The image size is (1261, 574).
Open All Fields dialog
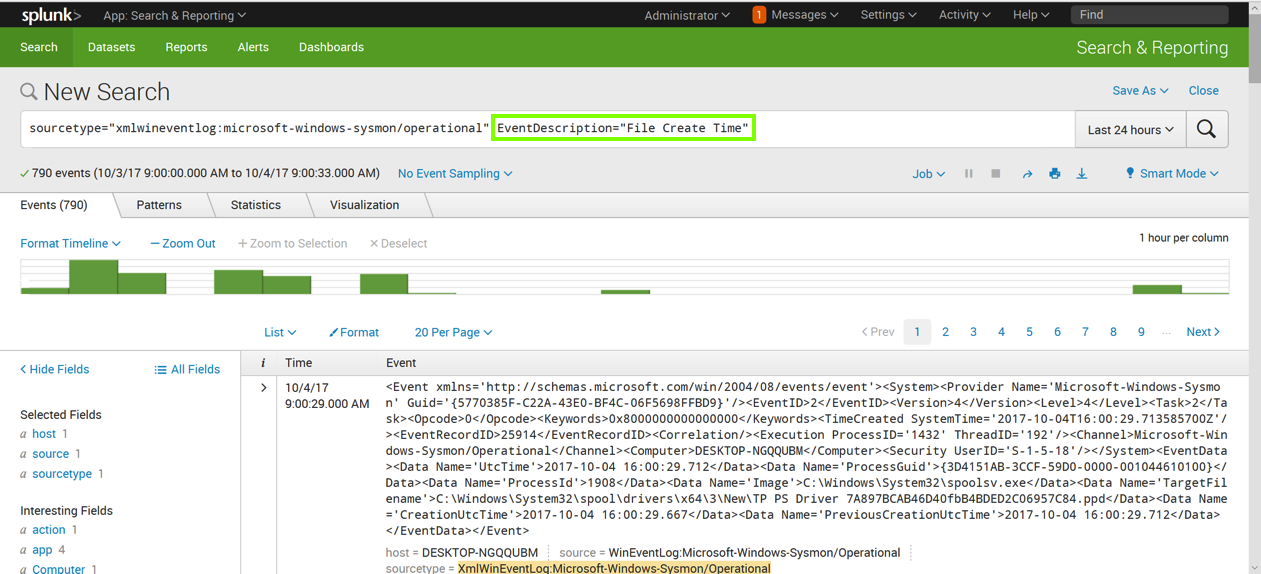pyautogui.click(x=187, y=369)
